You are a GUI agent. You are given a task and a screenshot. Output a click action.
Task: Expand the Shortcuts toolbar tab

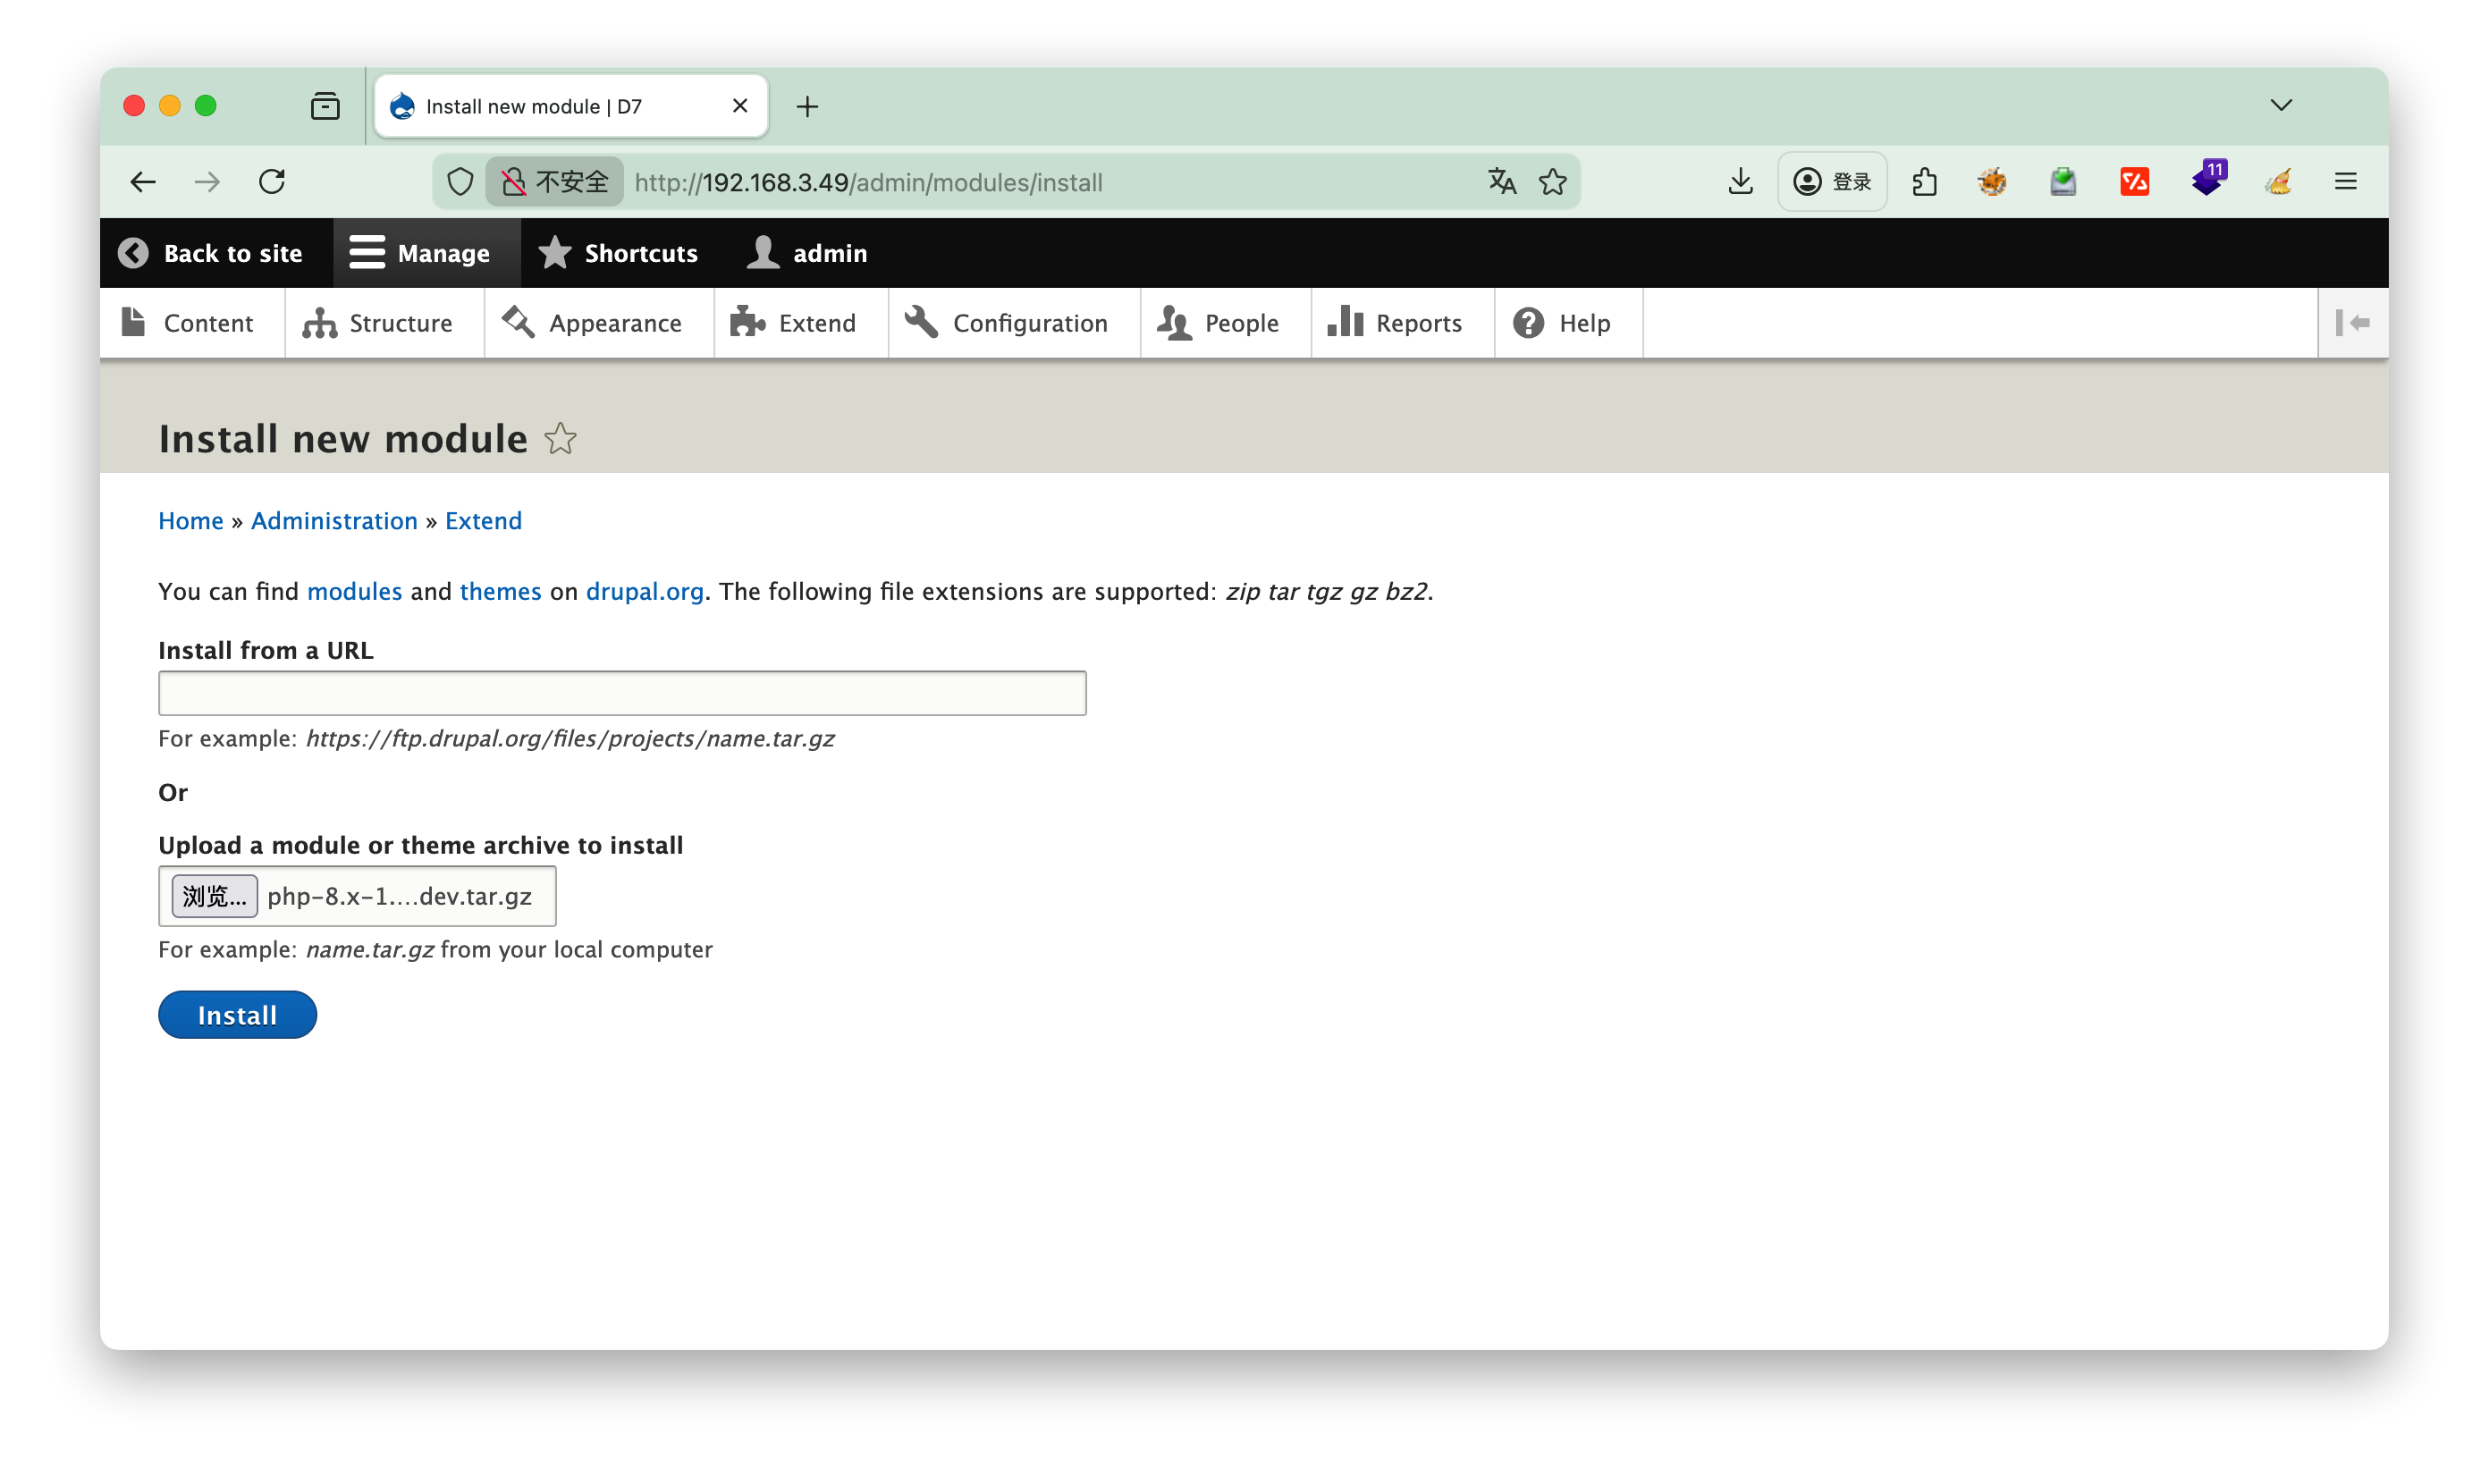point(618,253)
